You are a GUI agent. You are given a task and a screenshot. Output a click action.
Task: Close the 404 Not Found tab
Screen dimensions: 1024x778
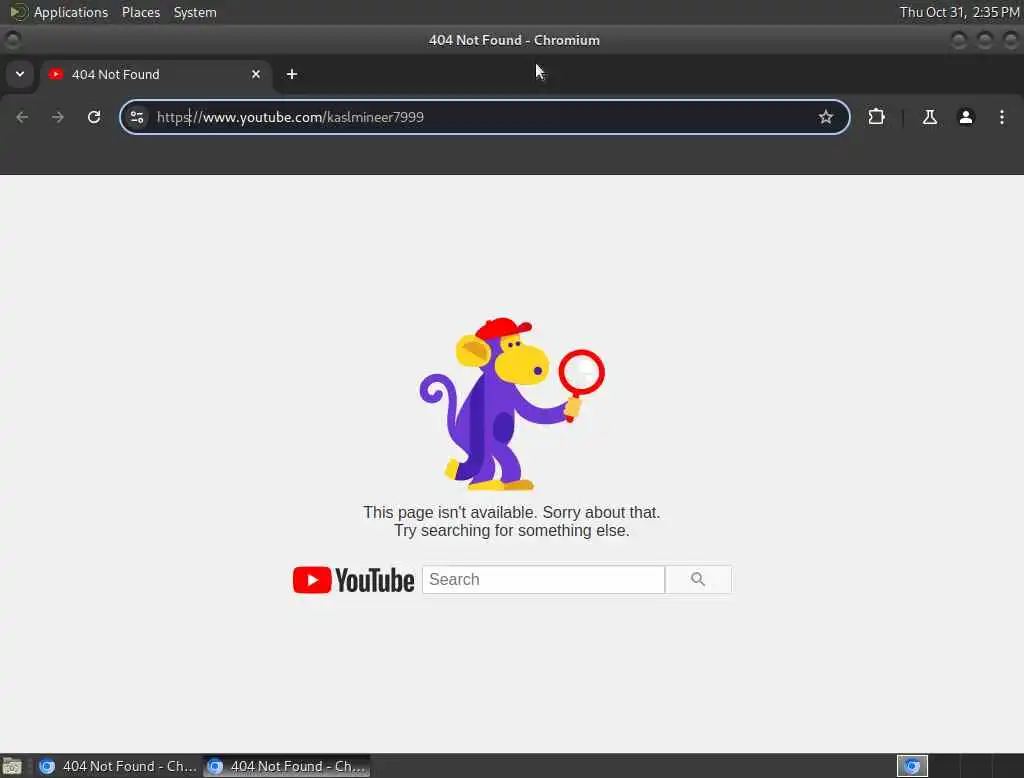click(256, 74)
